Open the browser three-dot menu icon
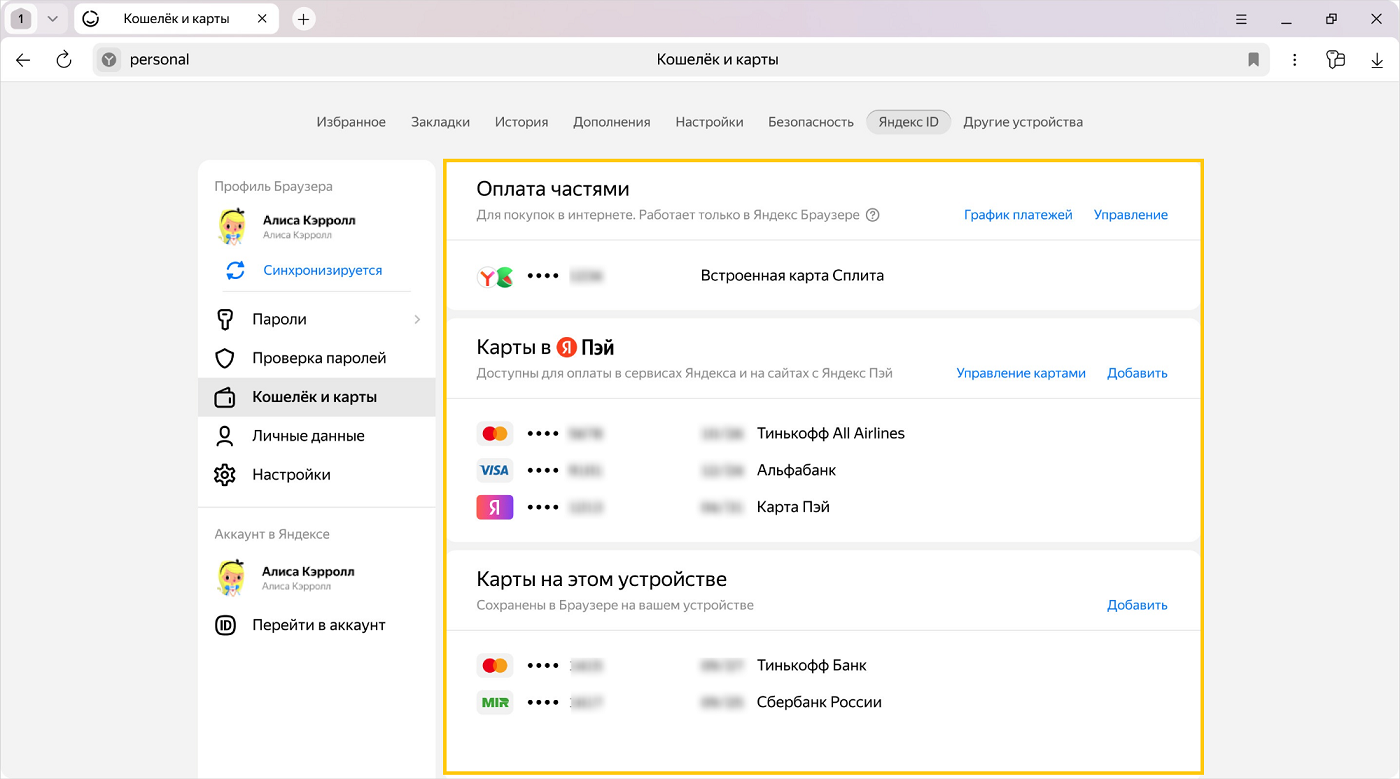Screen dimensions: 1400x779 click(x=1295, y=60)
